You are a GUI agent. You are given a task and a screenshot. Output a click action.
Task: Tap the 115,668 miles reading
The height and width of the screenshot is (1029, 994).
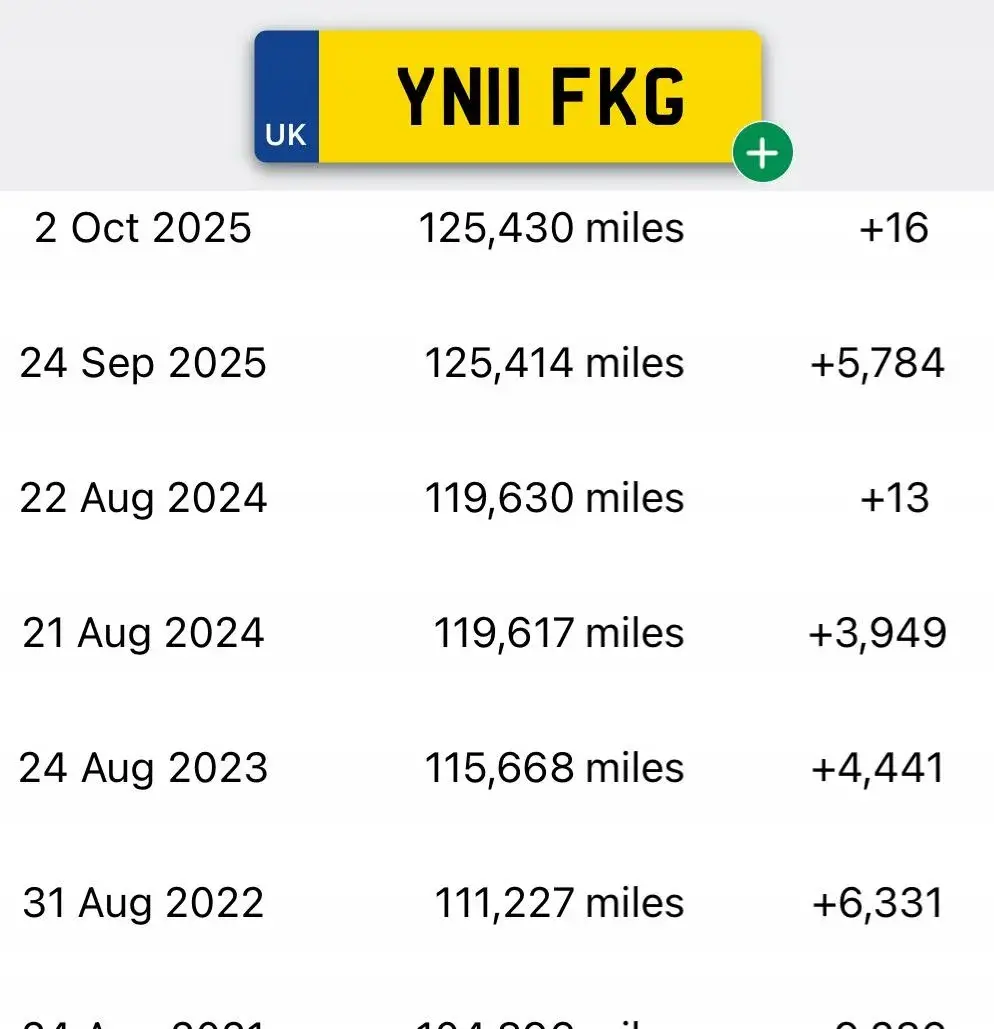tap(554, 768)
